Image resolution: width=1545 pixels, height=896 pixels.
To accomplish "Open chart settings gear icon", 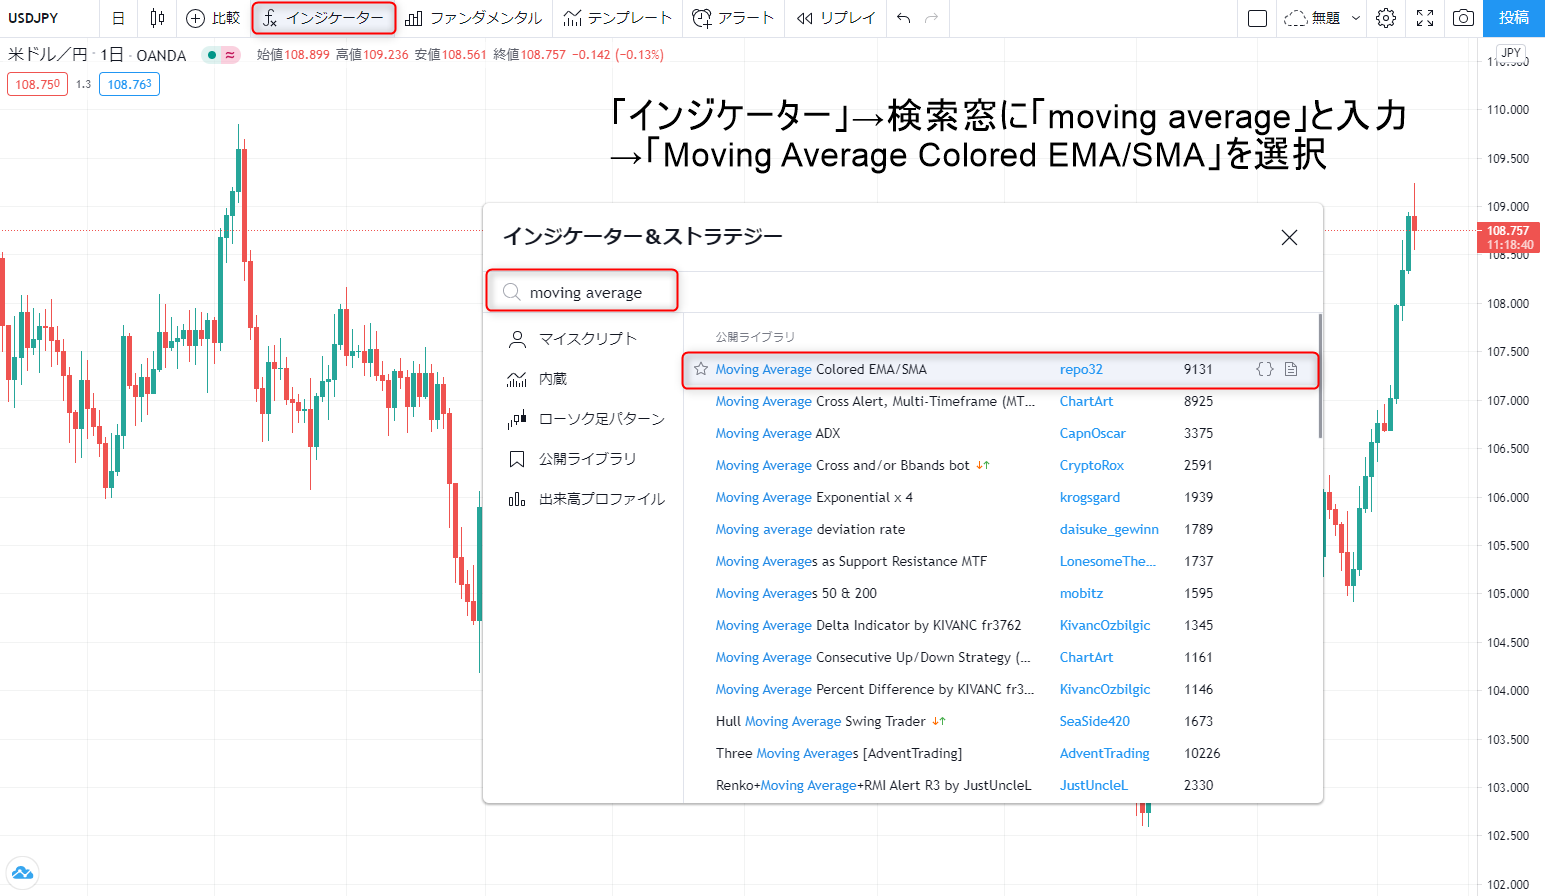I will coord(1386,18).
